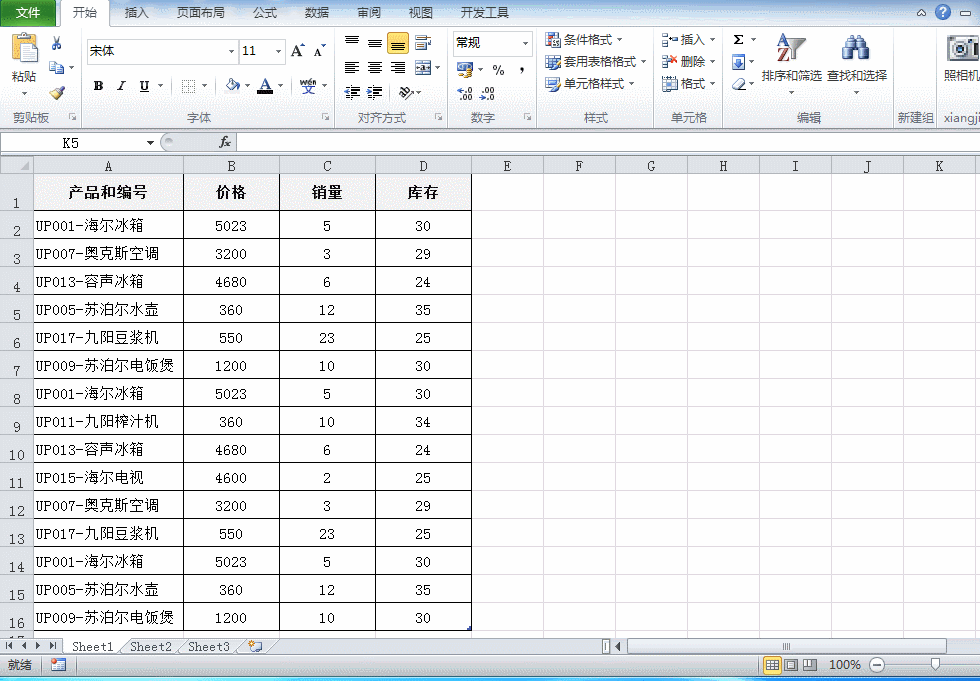Image resolution: width=980 pixels, height=681 pixels.
Task: Switch to 公式 Formulas tab
Action: [x=264, y=12]
